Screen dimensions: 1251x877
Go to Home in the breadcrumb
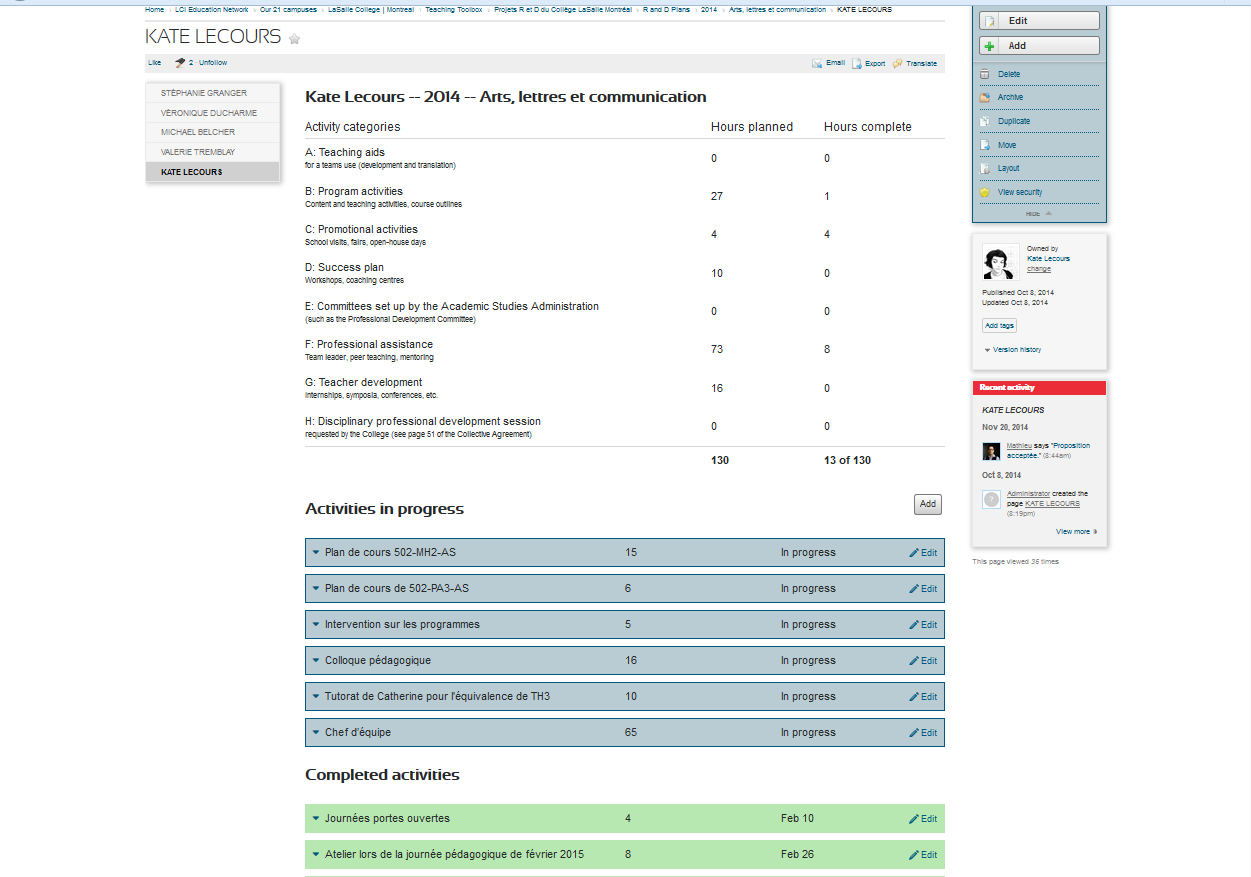pyautogui.click(x=154, y=9)
